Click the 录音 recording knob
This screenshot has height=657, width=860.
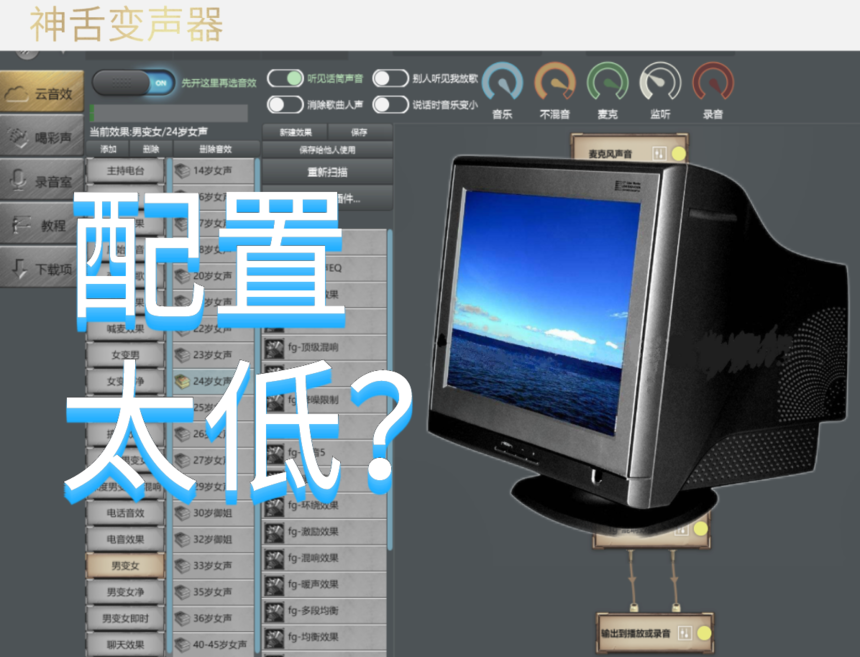(712, 82)
